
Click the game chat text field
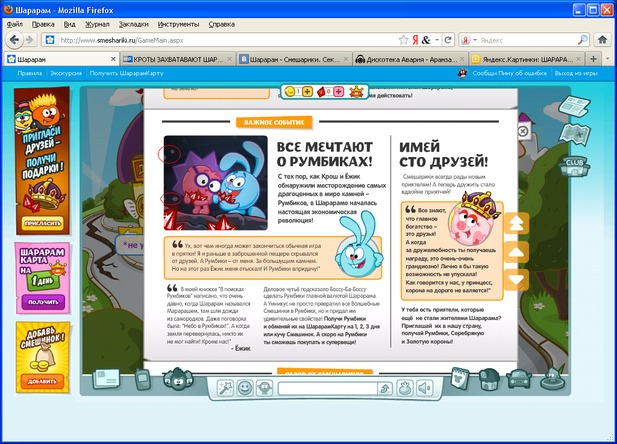[x=327, y=389]
